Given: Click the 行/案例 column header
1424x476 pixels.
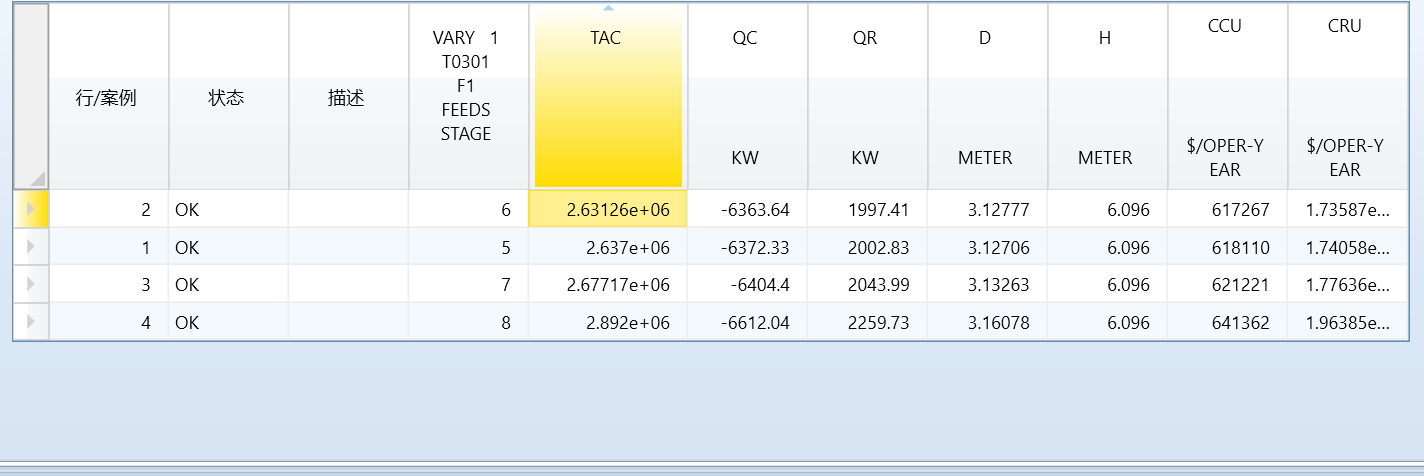Looking at the screenshot, I should tap(108, 98).
